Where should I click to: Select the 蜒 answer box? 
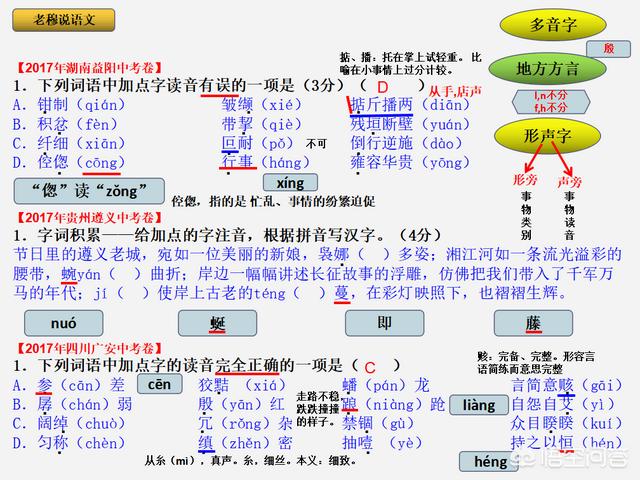(218, 322)
